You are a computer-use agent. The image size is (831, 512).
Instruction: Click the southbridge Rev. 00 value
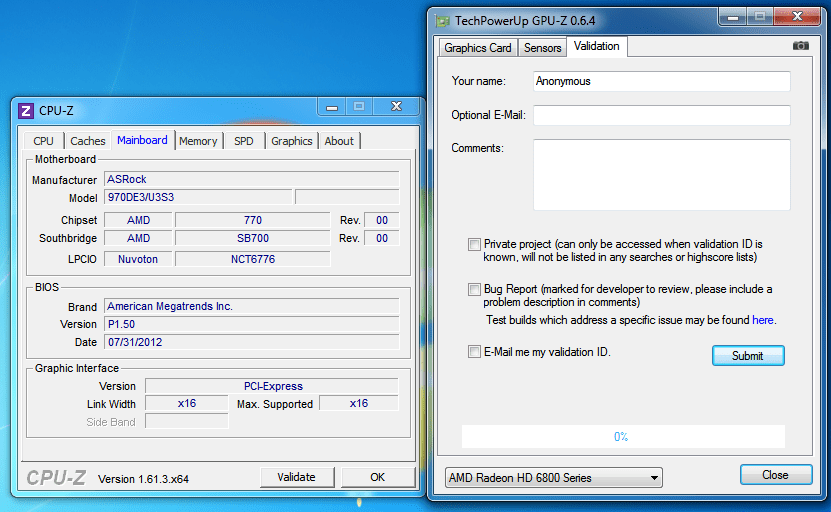point(382,238)
